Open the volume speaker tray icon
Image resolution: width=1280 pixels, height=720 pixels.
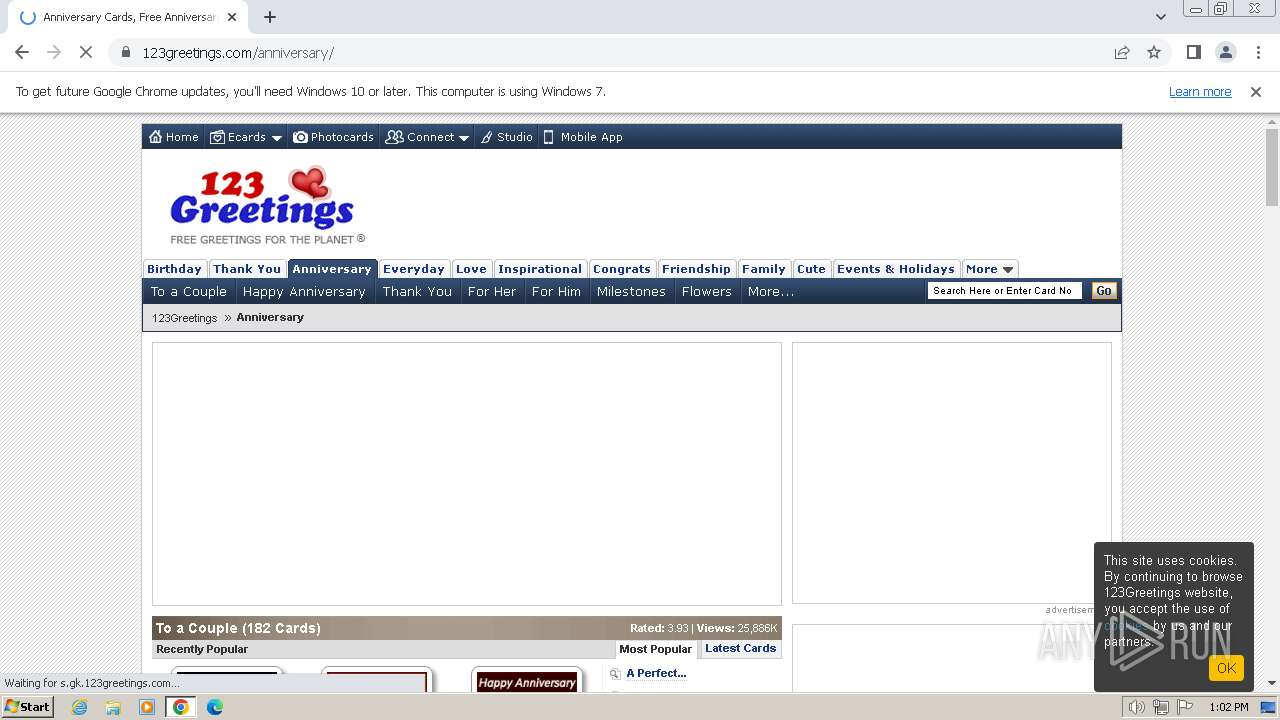1136,707
